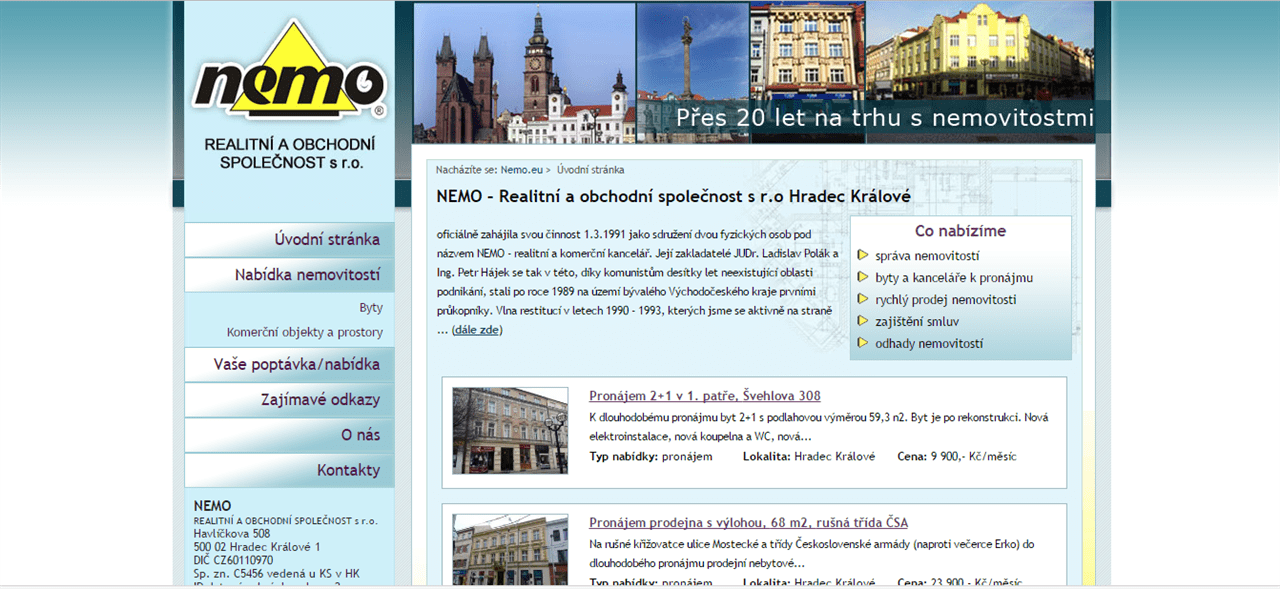Click the Nemo.eu breadcrumb link
1280x589 pixels.
coord(521,170)
